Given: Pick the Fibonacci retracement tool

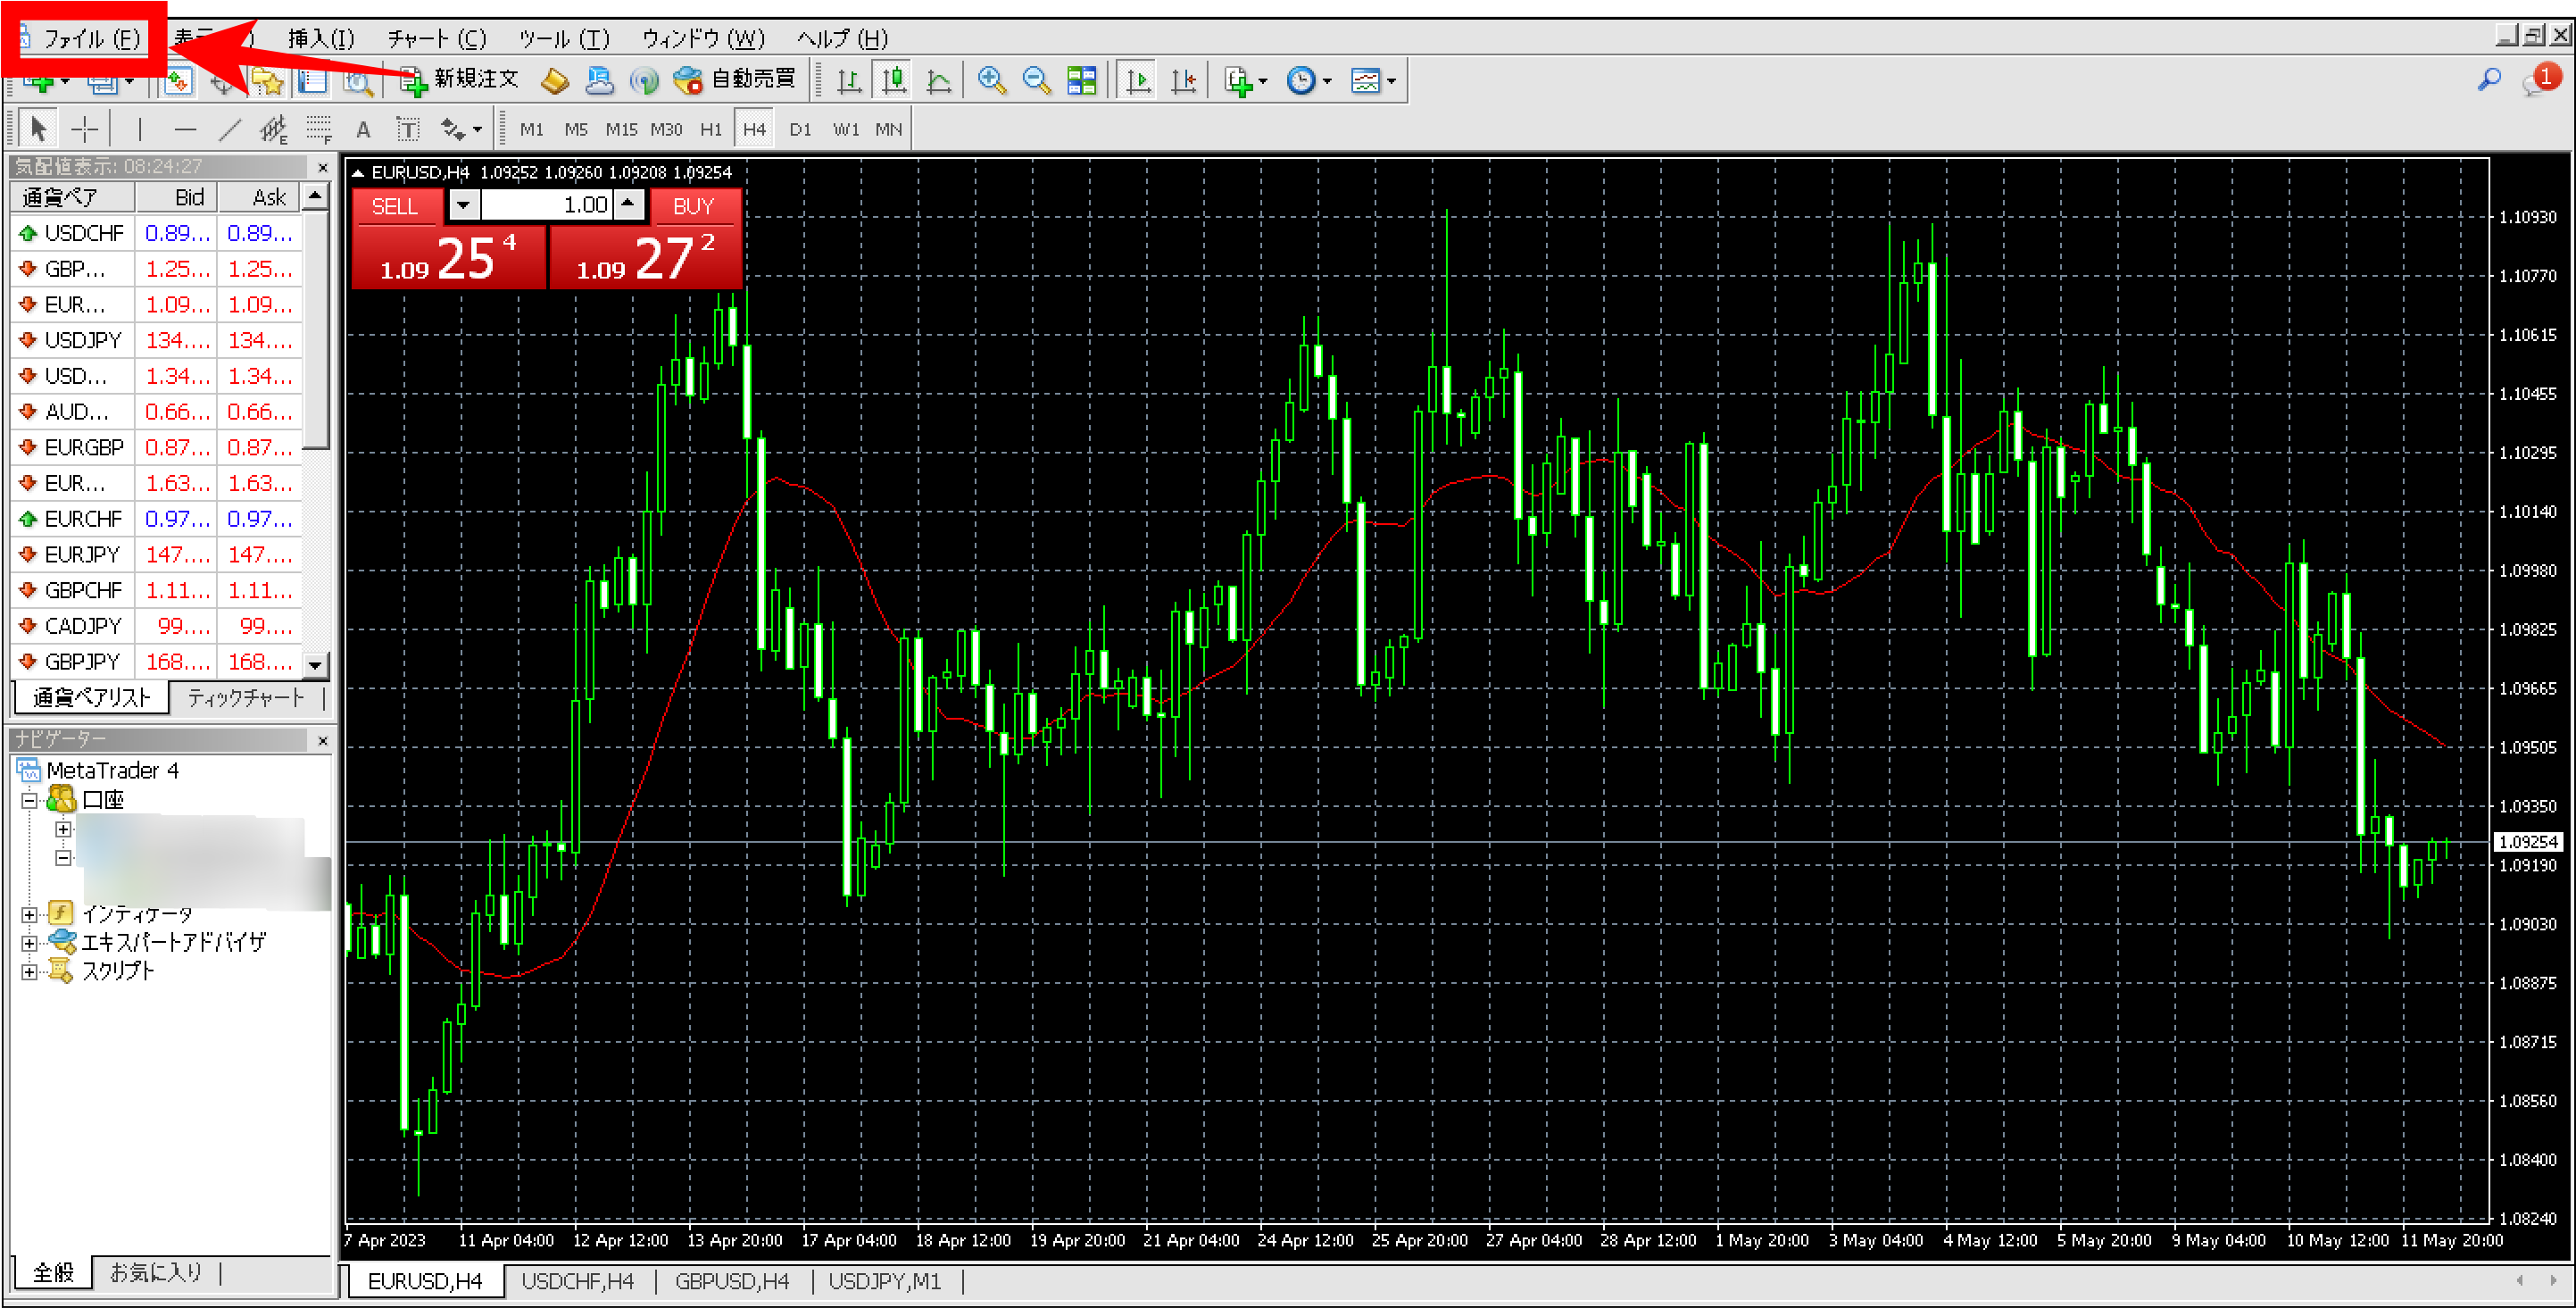Looking at the screenshot, I should [x=318, y=129].
